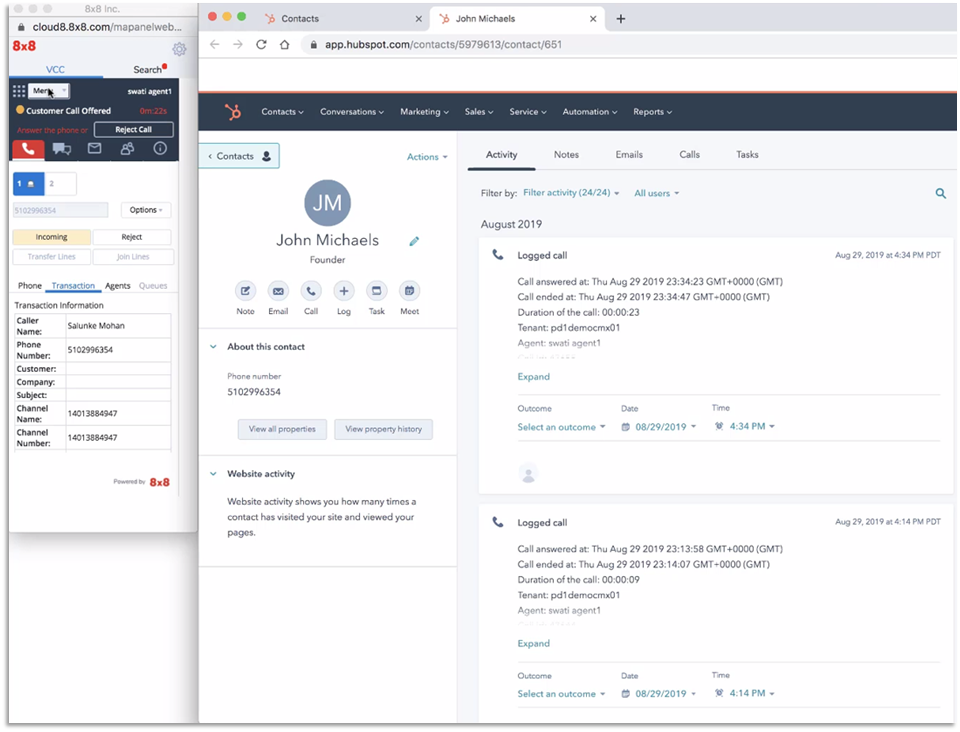This screenshot has height=732, width=960.
Task: Open the 8x8 apps grid icon
Action: [19, 91]
